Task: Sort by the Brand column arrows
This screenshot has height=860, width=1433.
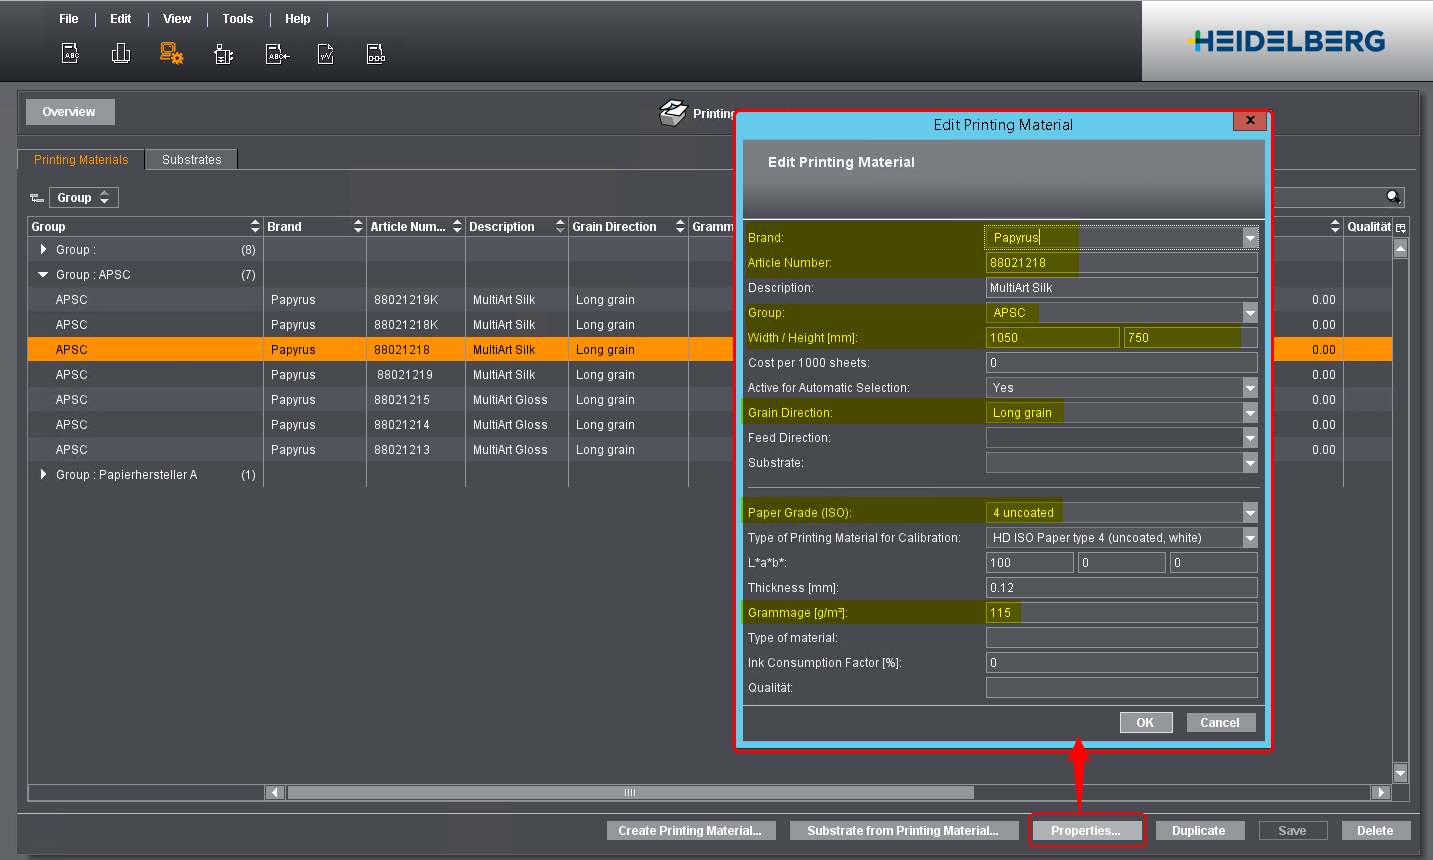Action: coord(358,227)
